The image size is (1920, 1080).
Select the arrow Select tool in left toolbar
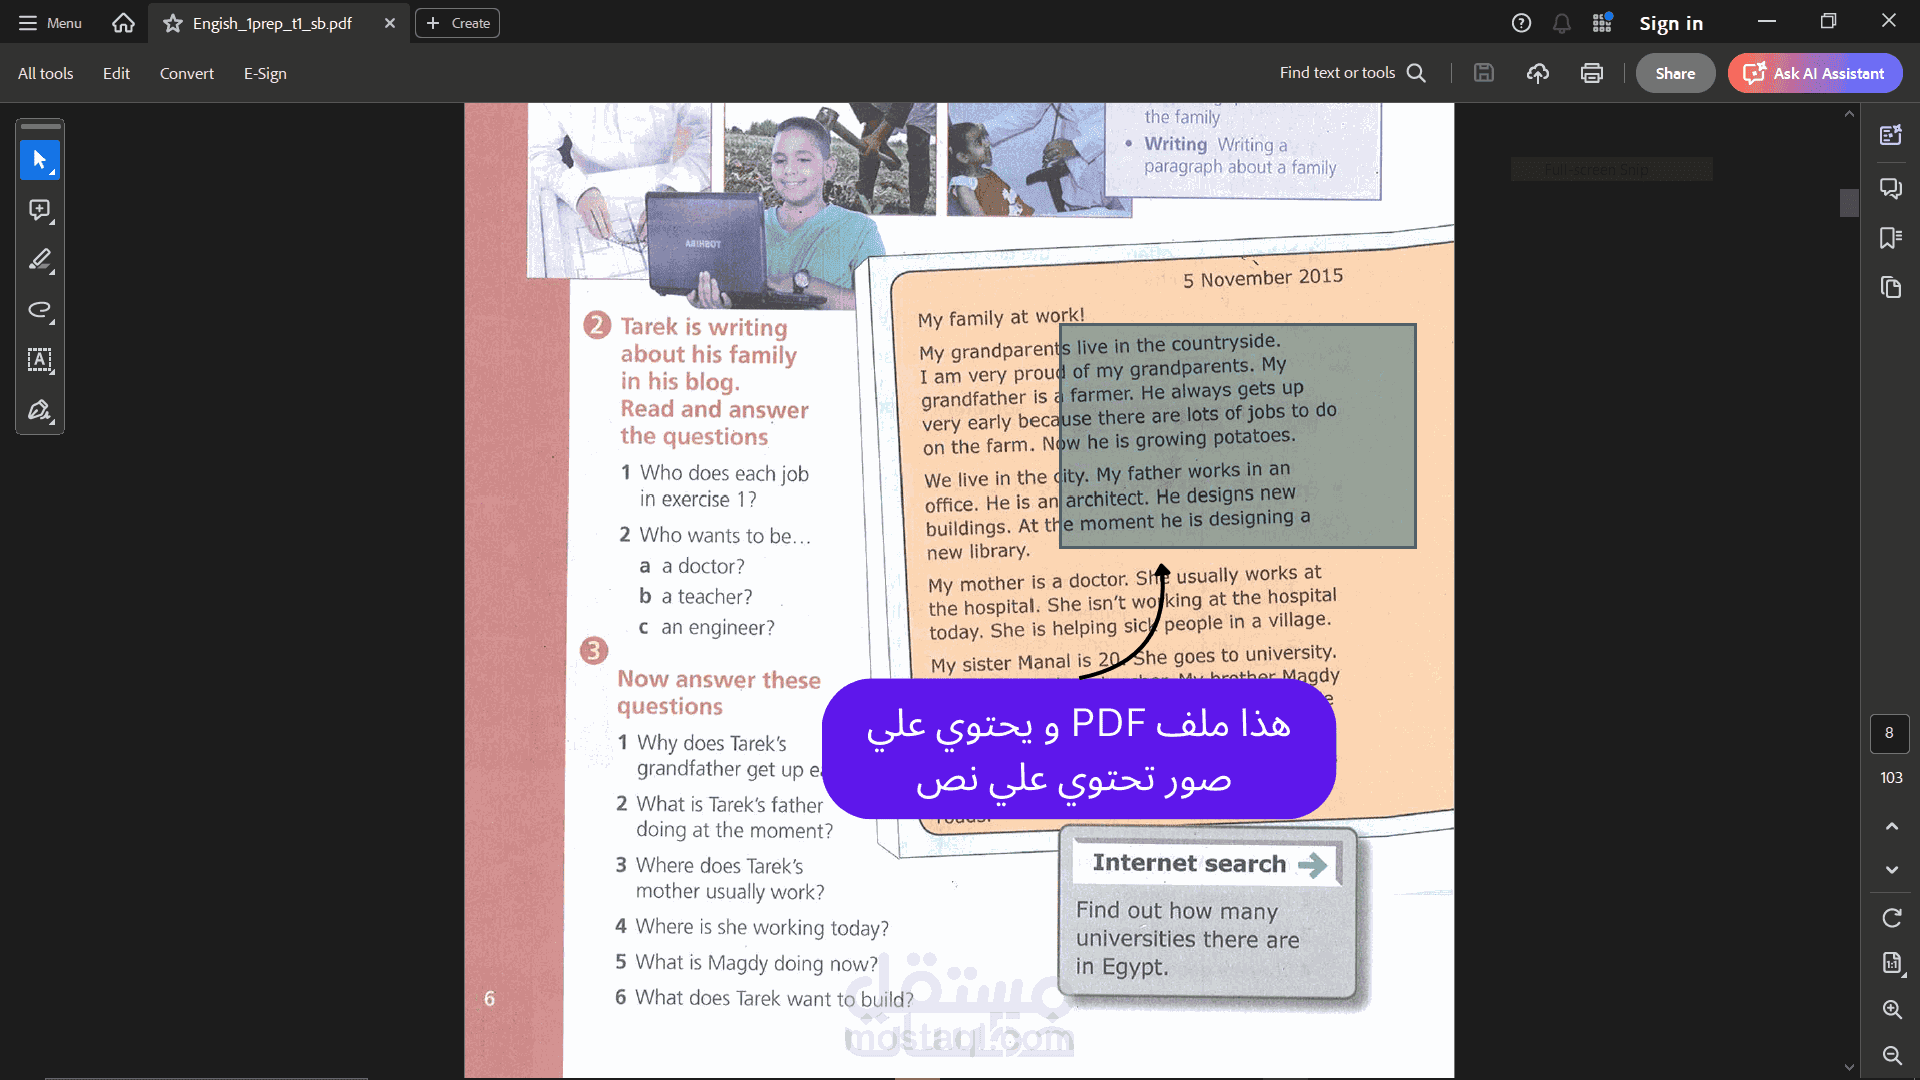(x=40, y=160)
